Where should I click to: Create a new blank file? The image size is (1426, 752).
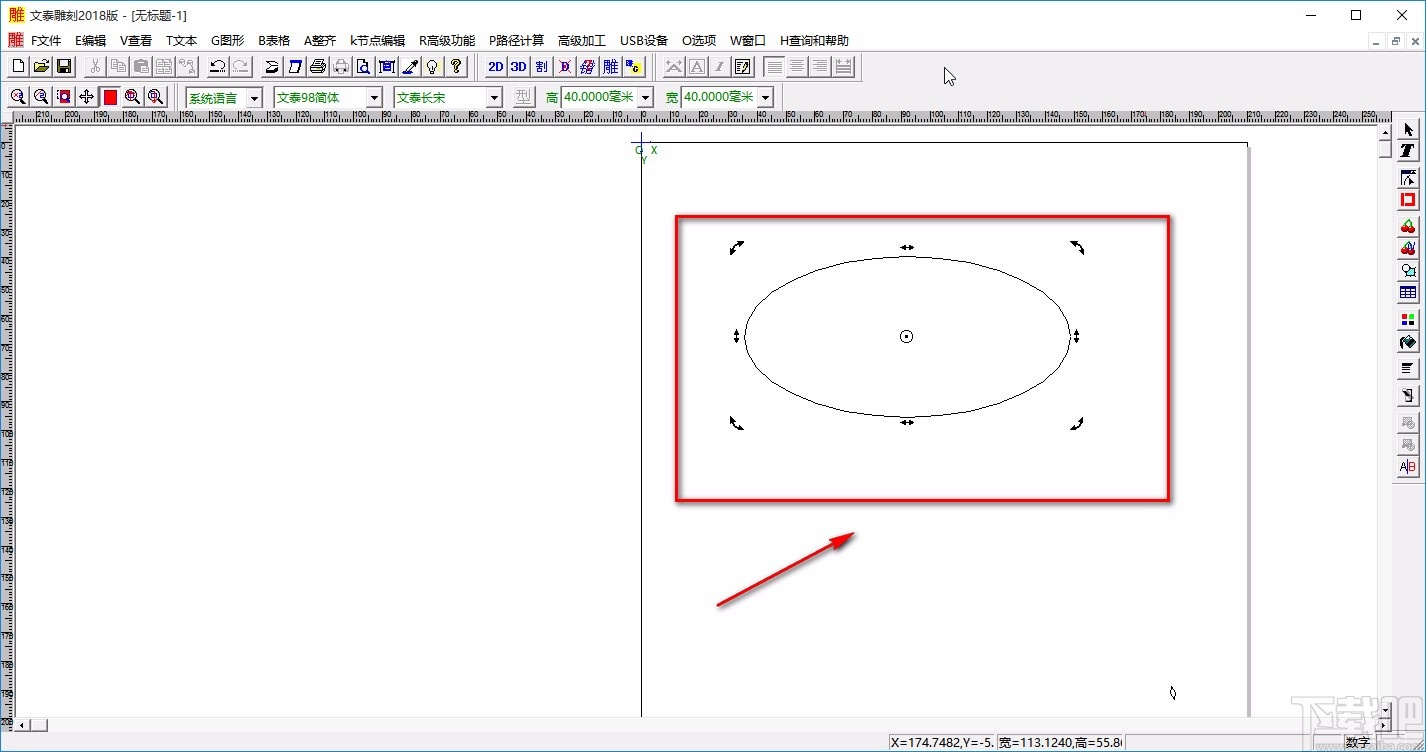tap(18, 67)
